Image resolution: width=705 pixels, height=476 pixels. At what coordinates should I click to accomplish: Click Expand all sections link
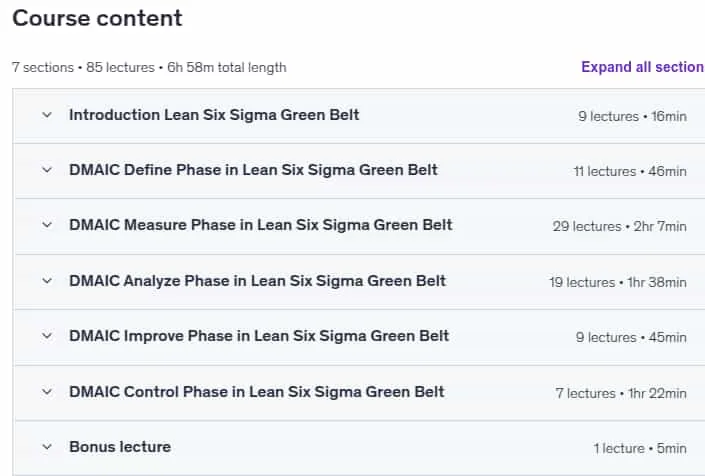pyautogui.click(x=643, y=67)
